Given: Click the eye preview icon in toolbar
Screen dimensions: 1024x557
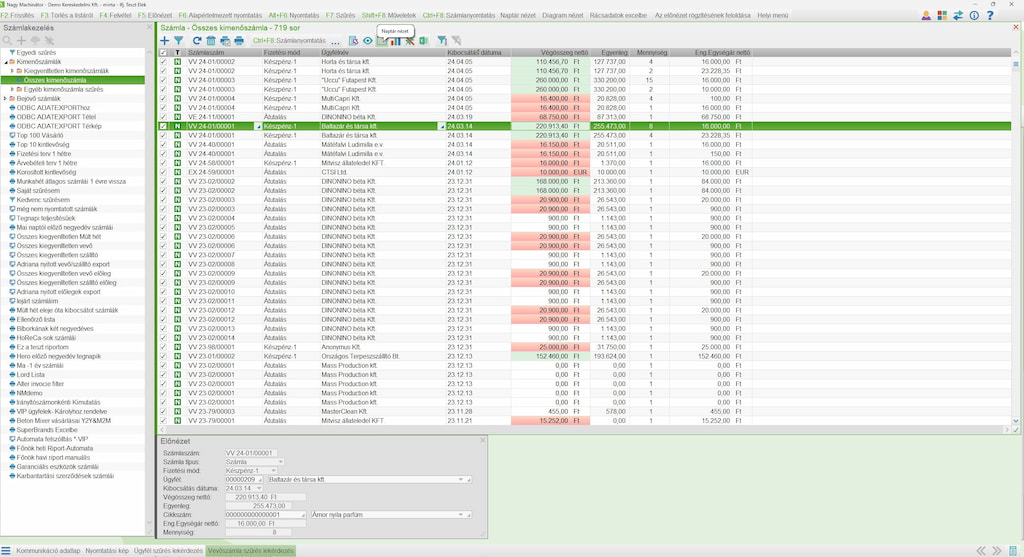Looking at the screenshot, I should [x=368, y=41].
